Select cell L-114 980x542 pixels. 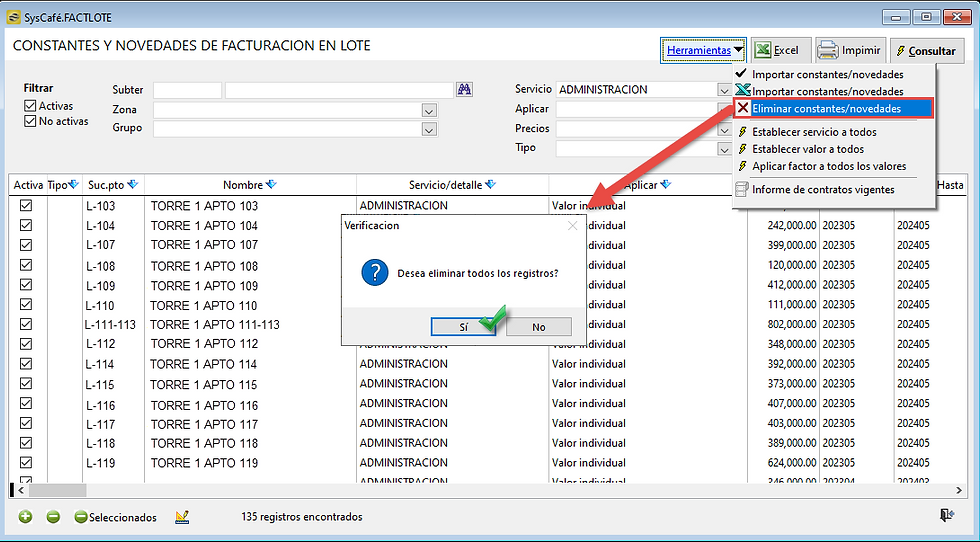(x=100, y=364)
